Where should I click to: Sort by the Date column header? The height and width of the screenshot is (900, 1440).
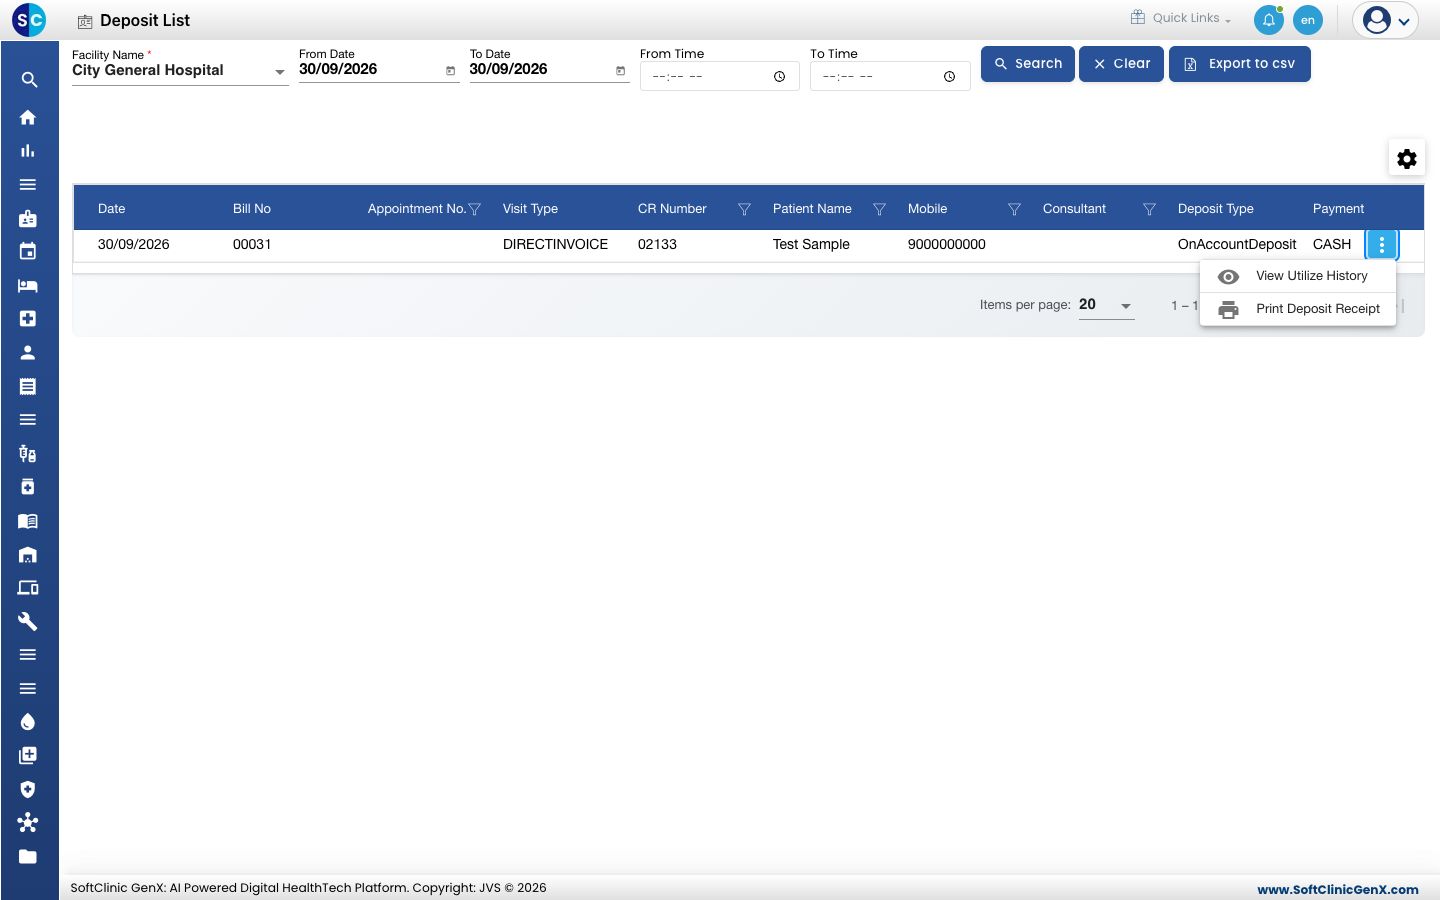coord(112,209)
